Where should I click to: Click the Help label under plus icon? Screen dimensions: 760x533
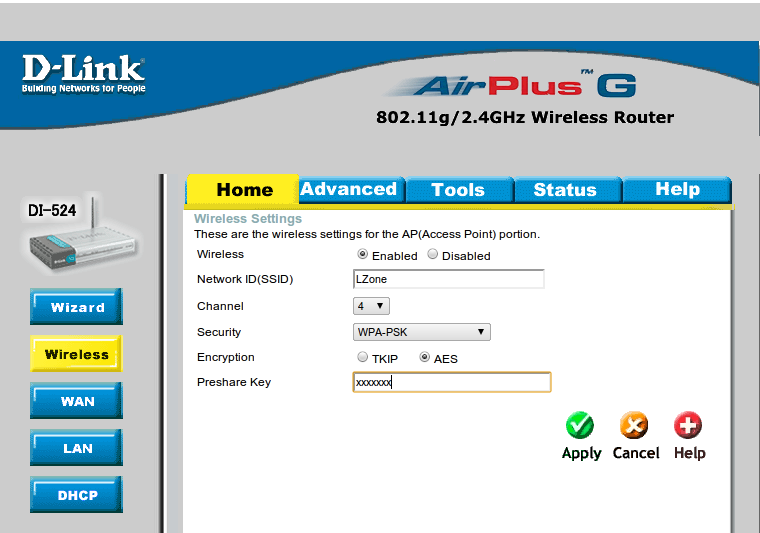[689, 453]
